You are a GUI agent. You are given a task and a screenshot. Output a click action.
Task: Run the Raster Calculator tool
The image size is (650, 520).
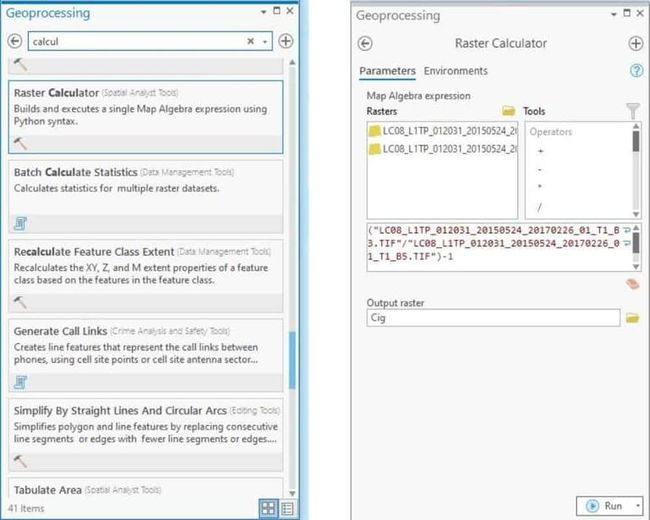(604, 506)
